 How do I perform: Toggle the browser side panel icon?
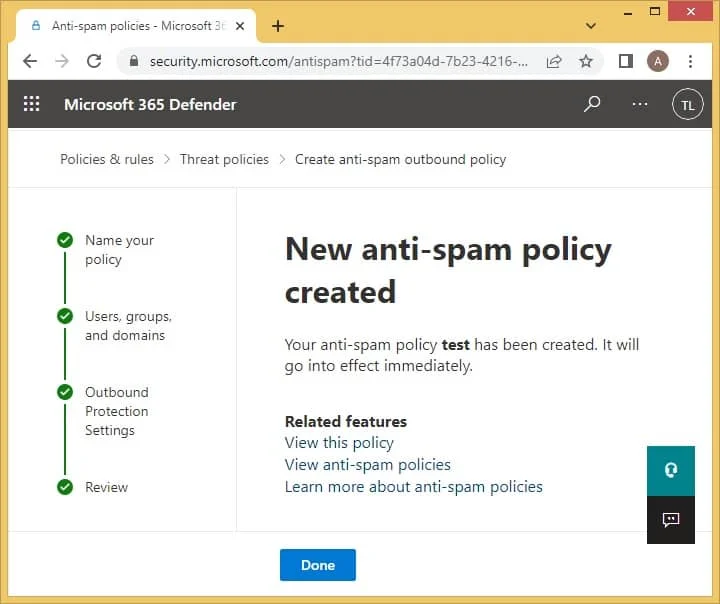click(625, 61)
